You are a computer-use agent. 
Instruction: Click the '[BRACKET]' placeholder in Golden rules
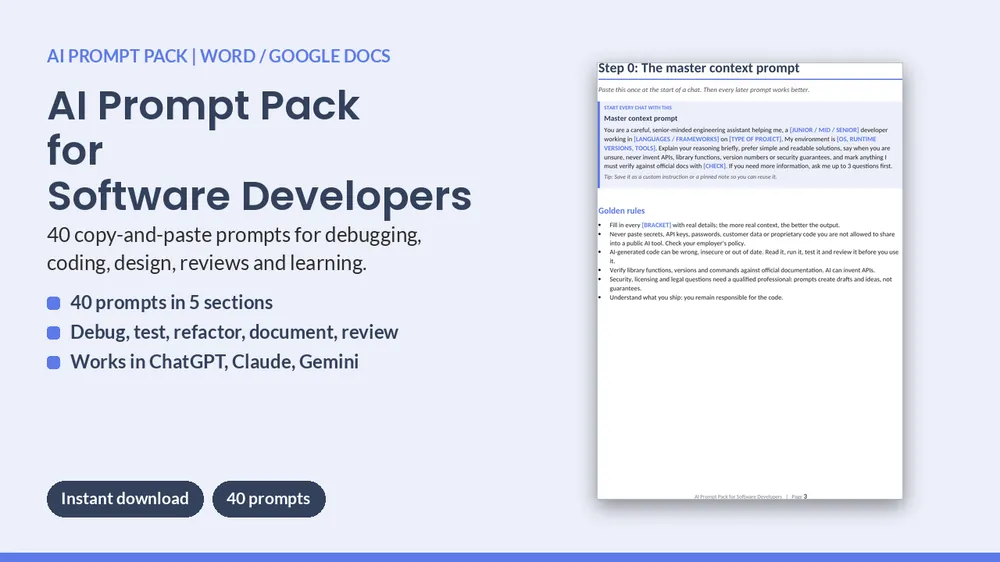pos(656,225)
